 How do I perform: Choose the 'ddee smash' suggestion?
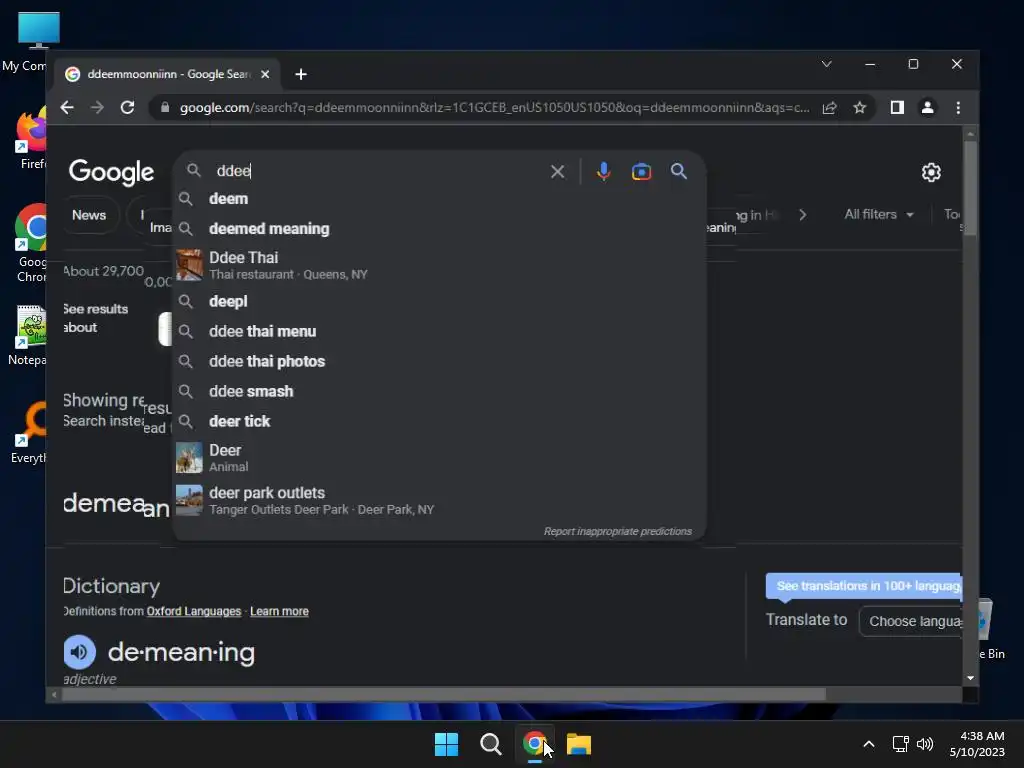439,391
